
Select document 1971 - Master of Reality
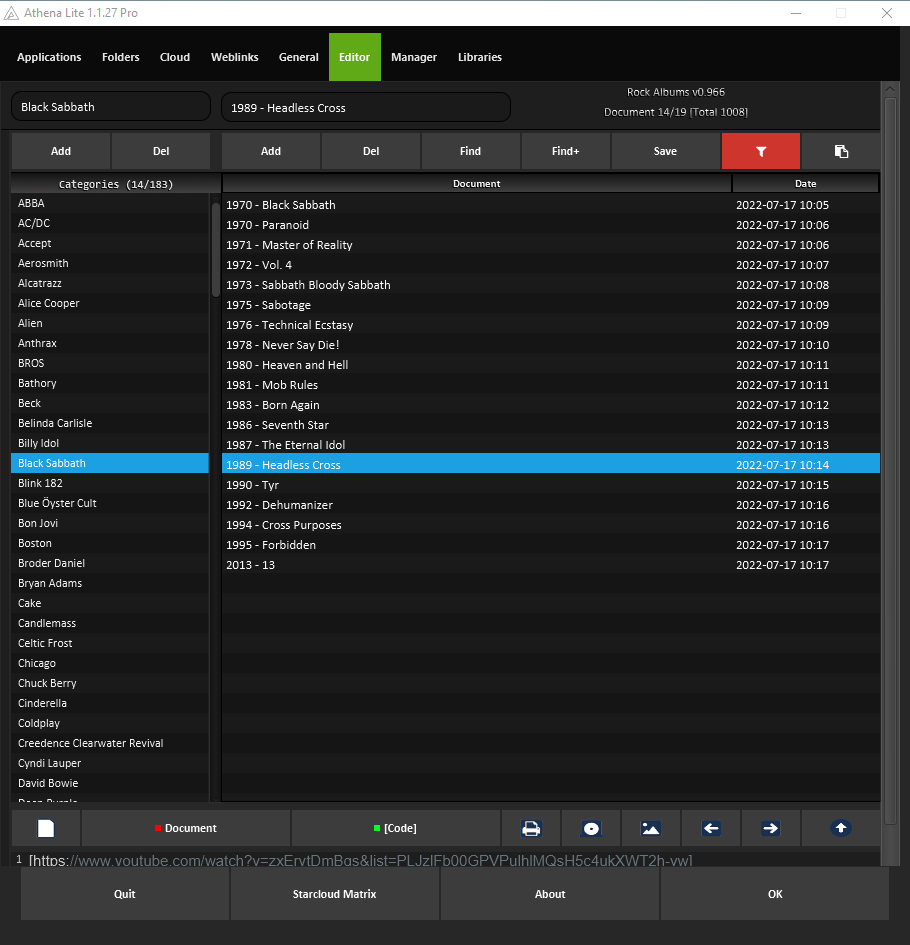pyautogui.click(x=551, y=245)
